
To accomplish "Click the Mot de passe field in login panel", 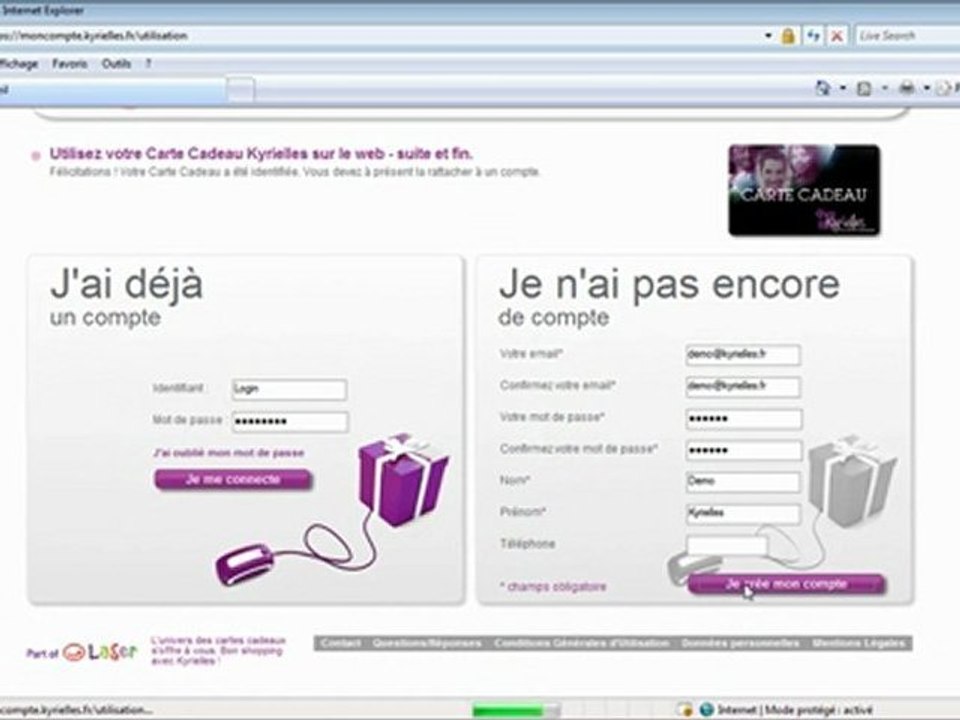I will tap(290, 421).
